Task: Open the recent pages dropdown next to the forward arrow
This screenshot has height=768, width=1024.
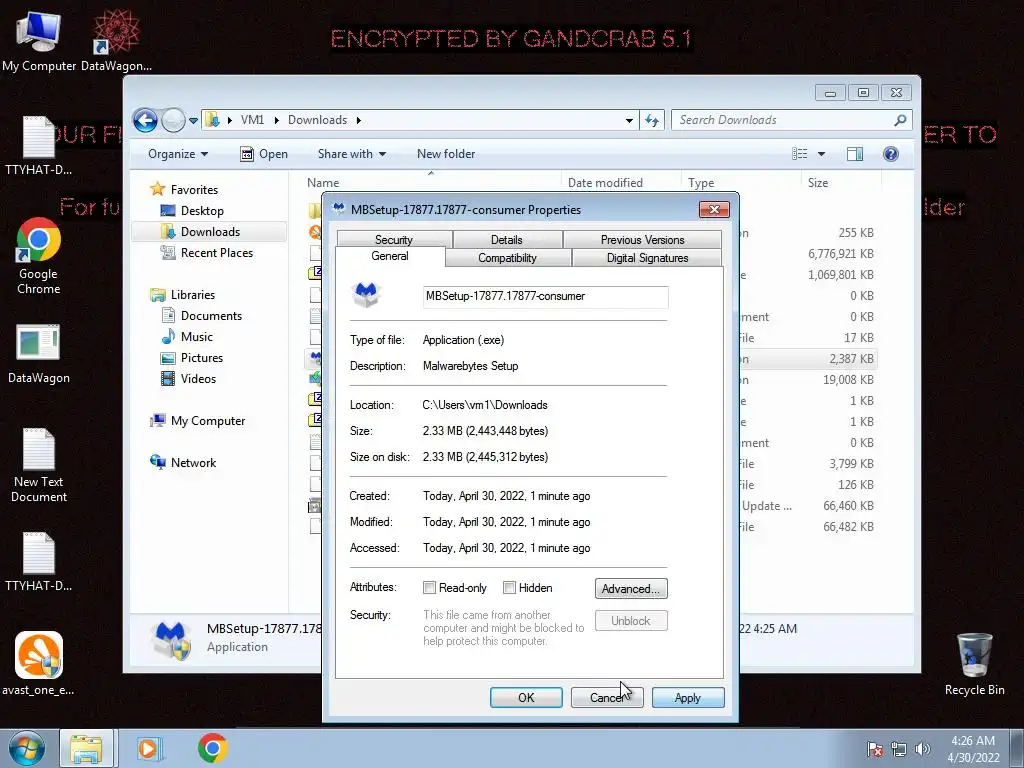Action: (193, 120)
